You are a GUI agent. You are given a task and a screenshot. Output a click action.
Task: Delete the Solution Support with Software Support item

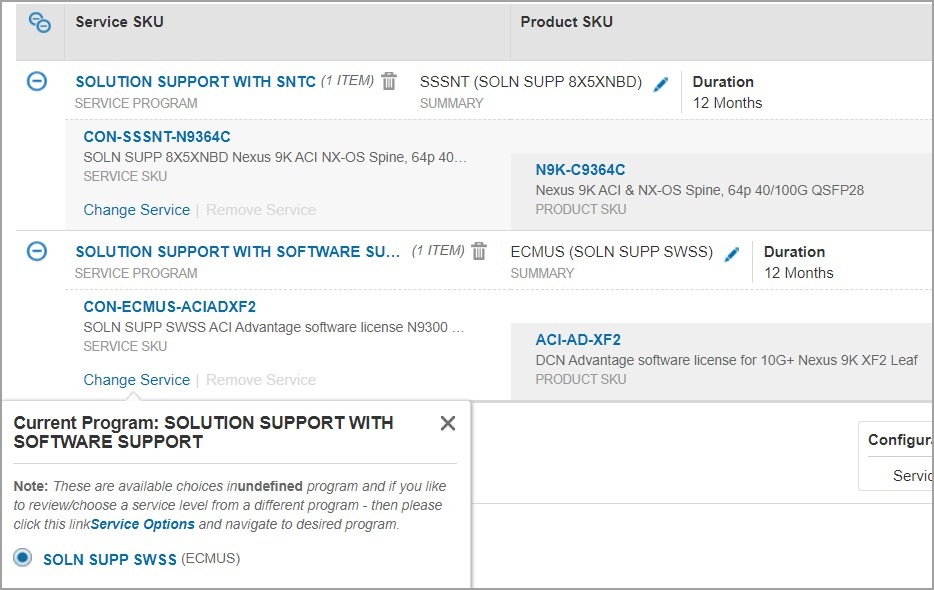(479, 252)
